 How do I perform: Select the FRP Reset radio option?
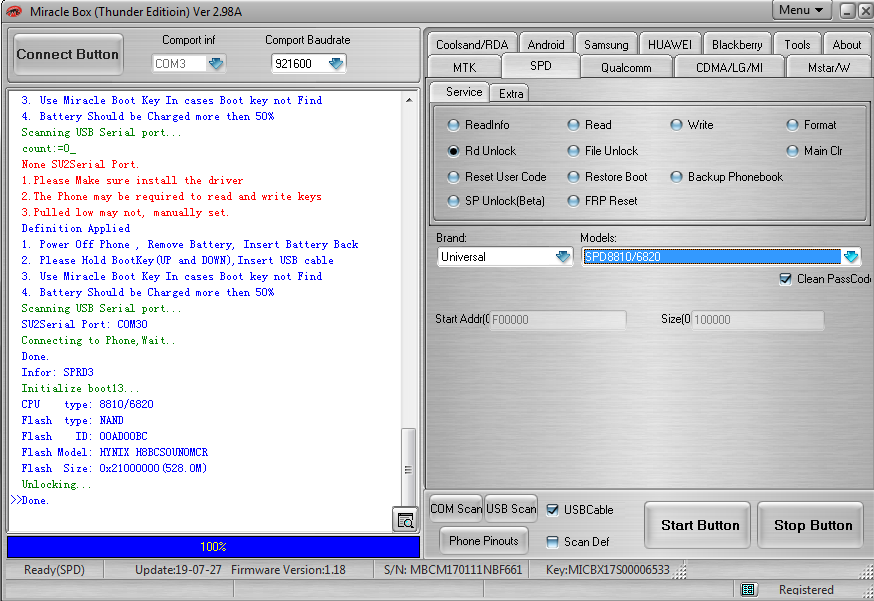click(x=603, y=201)
